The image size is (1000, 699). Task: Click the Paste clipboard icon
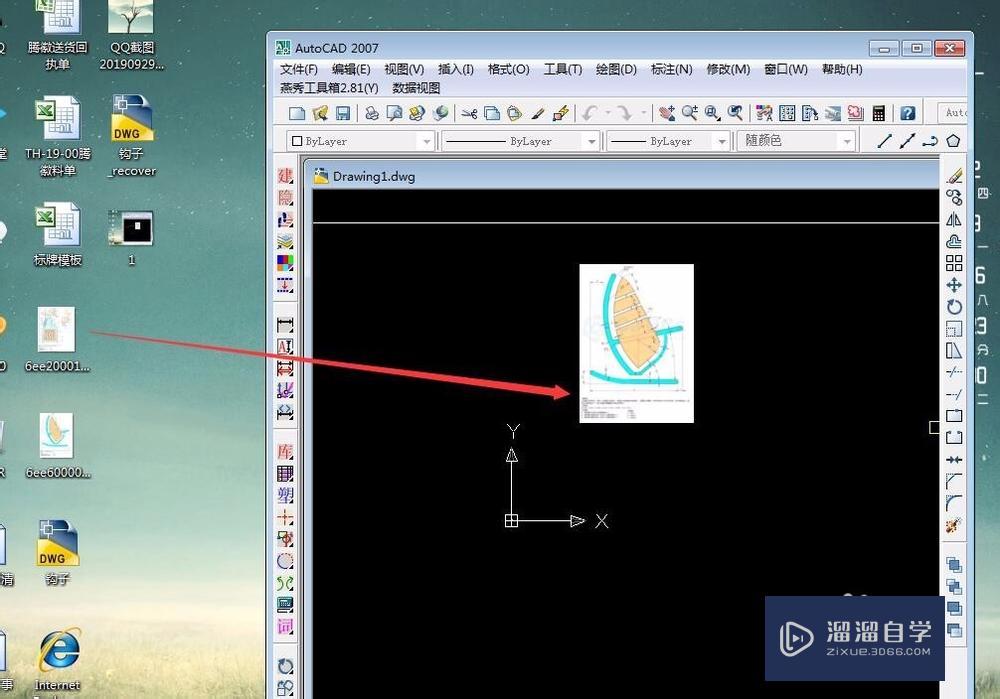pyautogui.click(x=514, y=114)
